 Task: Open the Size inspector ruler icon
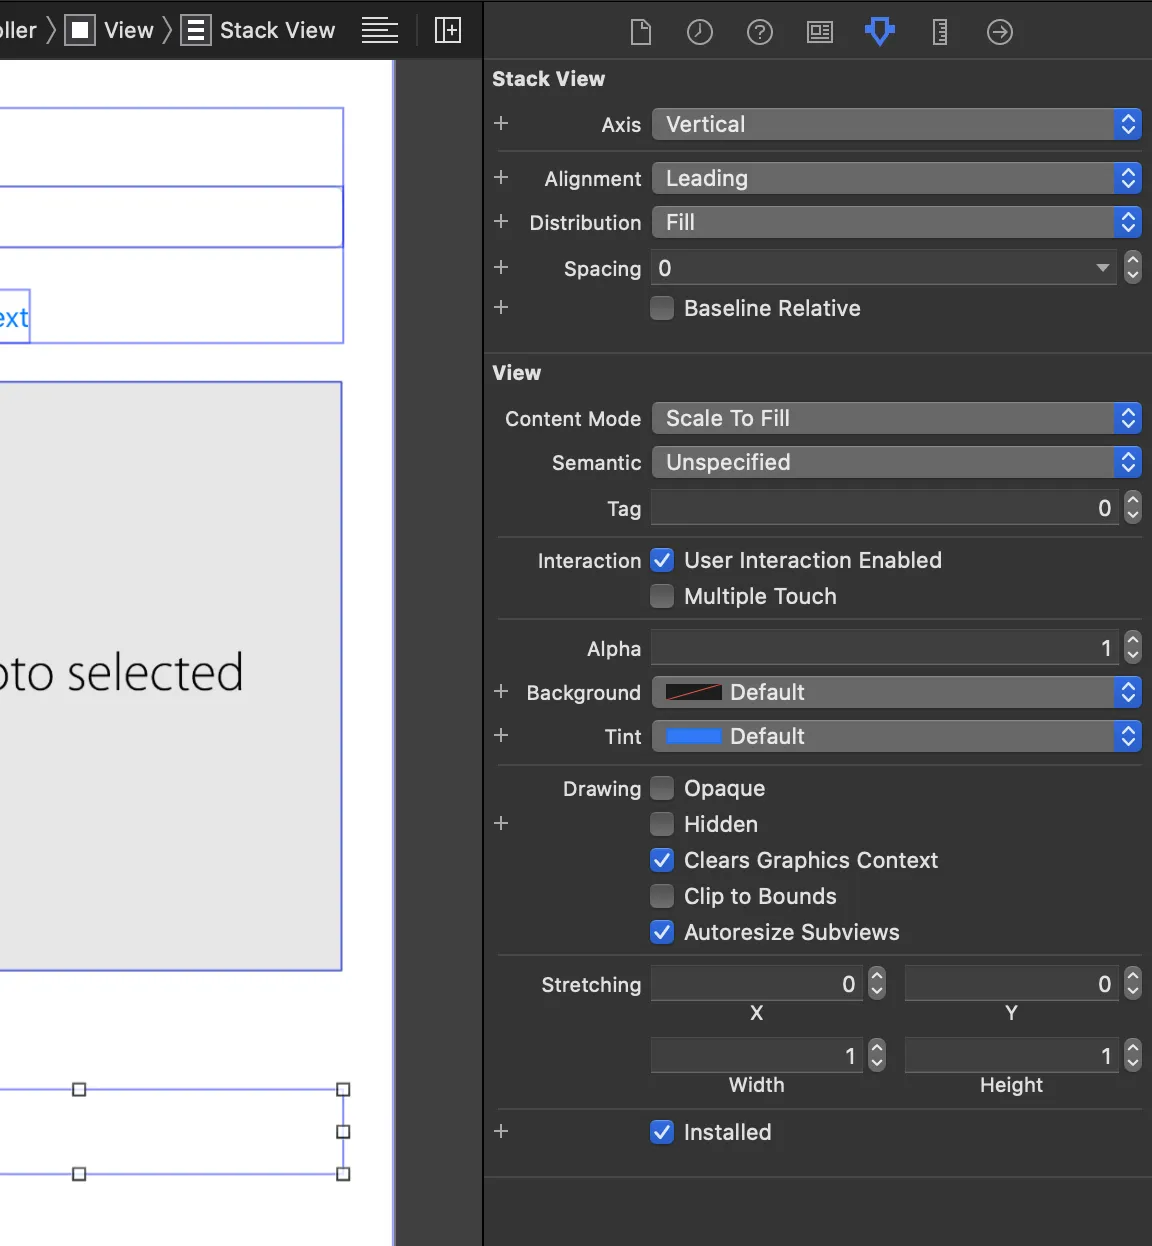click(x=940, y=32)
